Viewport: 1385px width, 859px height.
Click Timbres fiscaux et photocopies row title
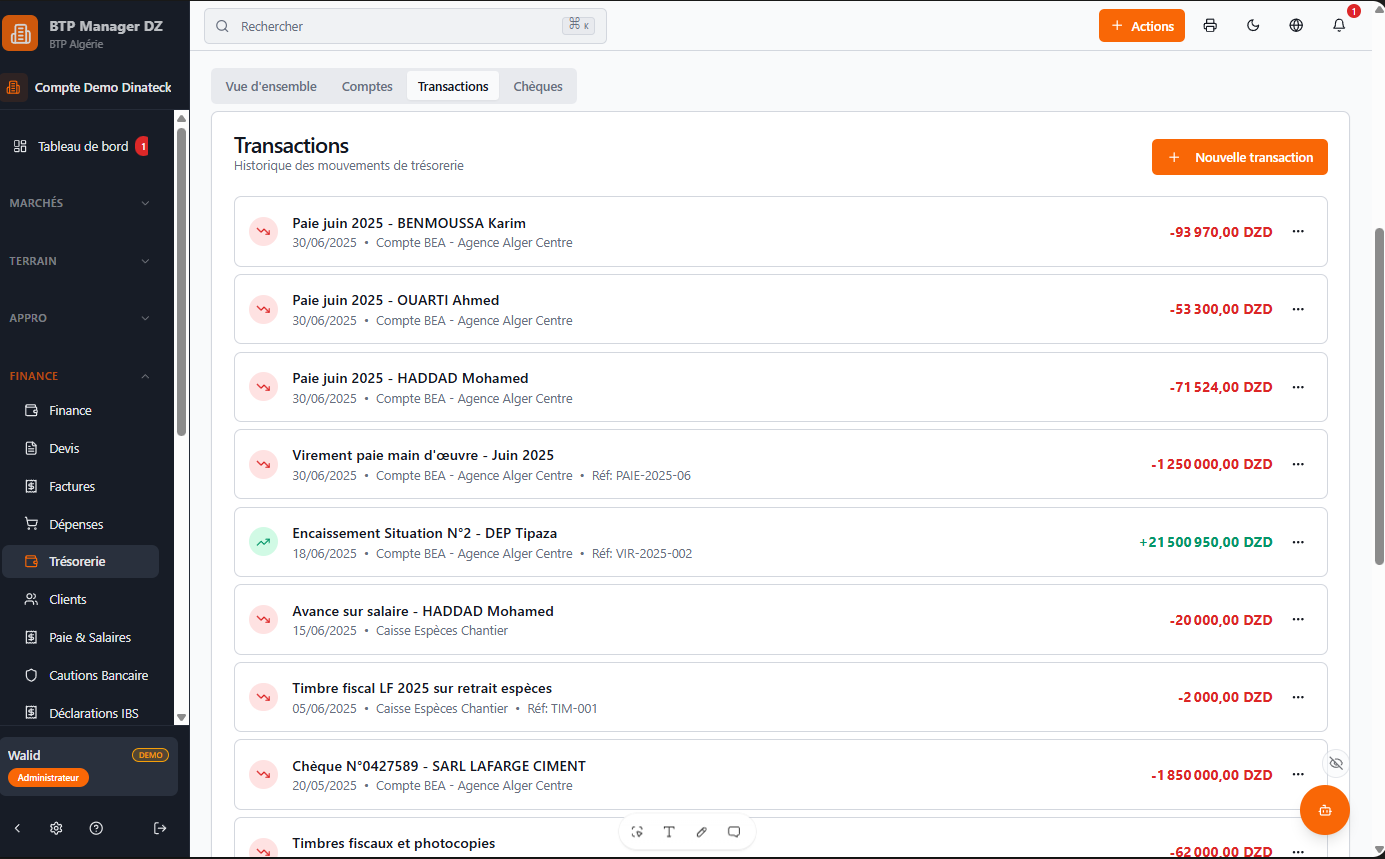[x=394, y=843]
